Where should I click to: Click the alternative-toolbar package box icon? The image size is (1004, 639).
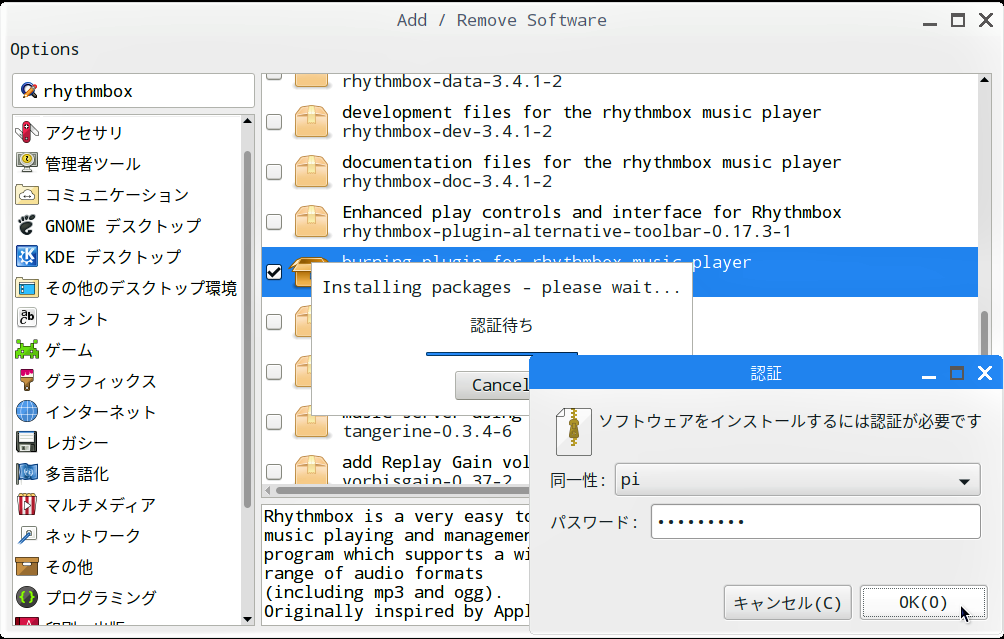tap(311, 222)
